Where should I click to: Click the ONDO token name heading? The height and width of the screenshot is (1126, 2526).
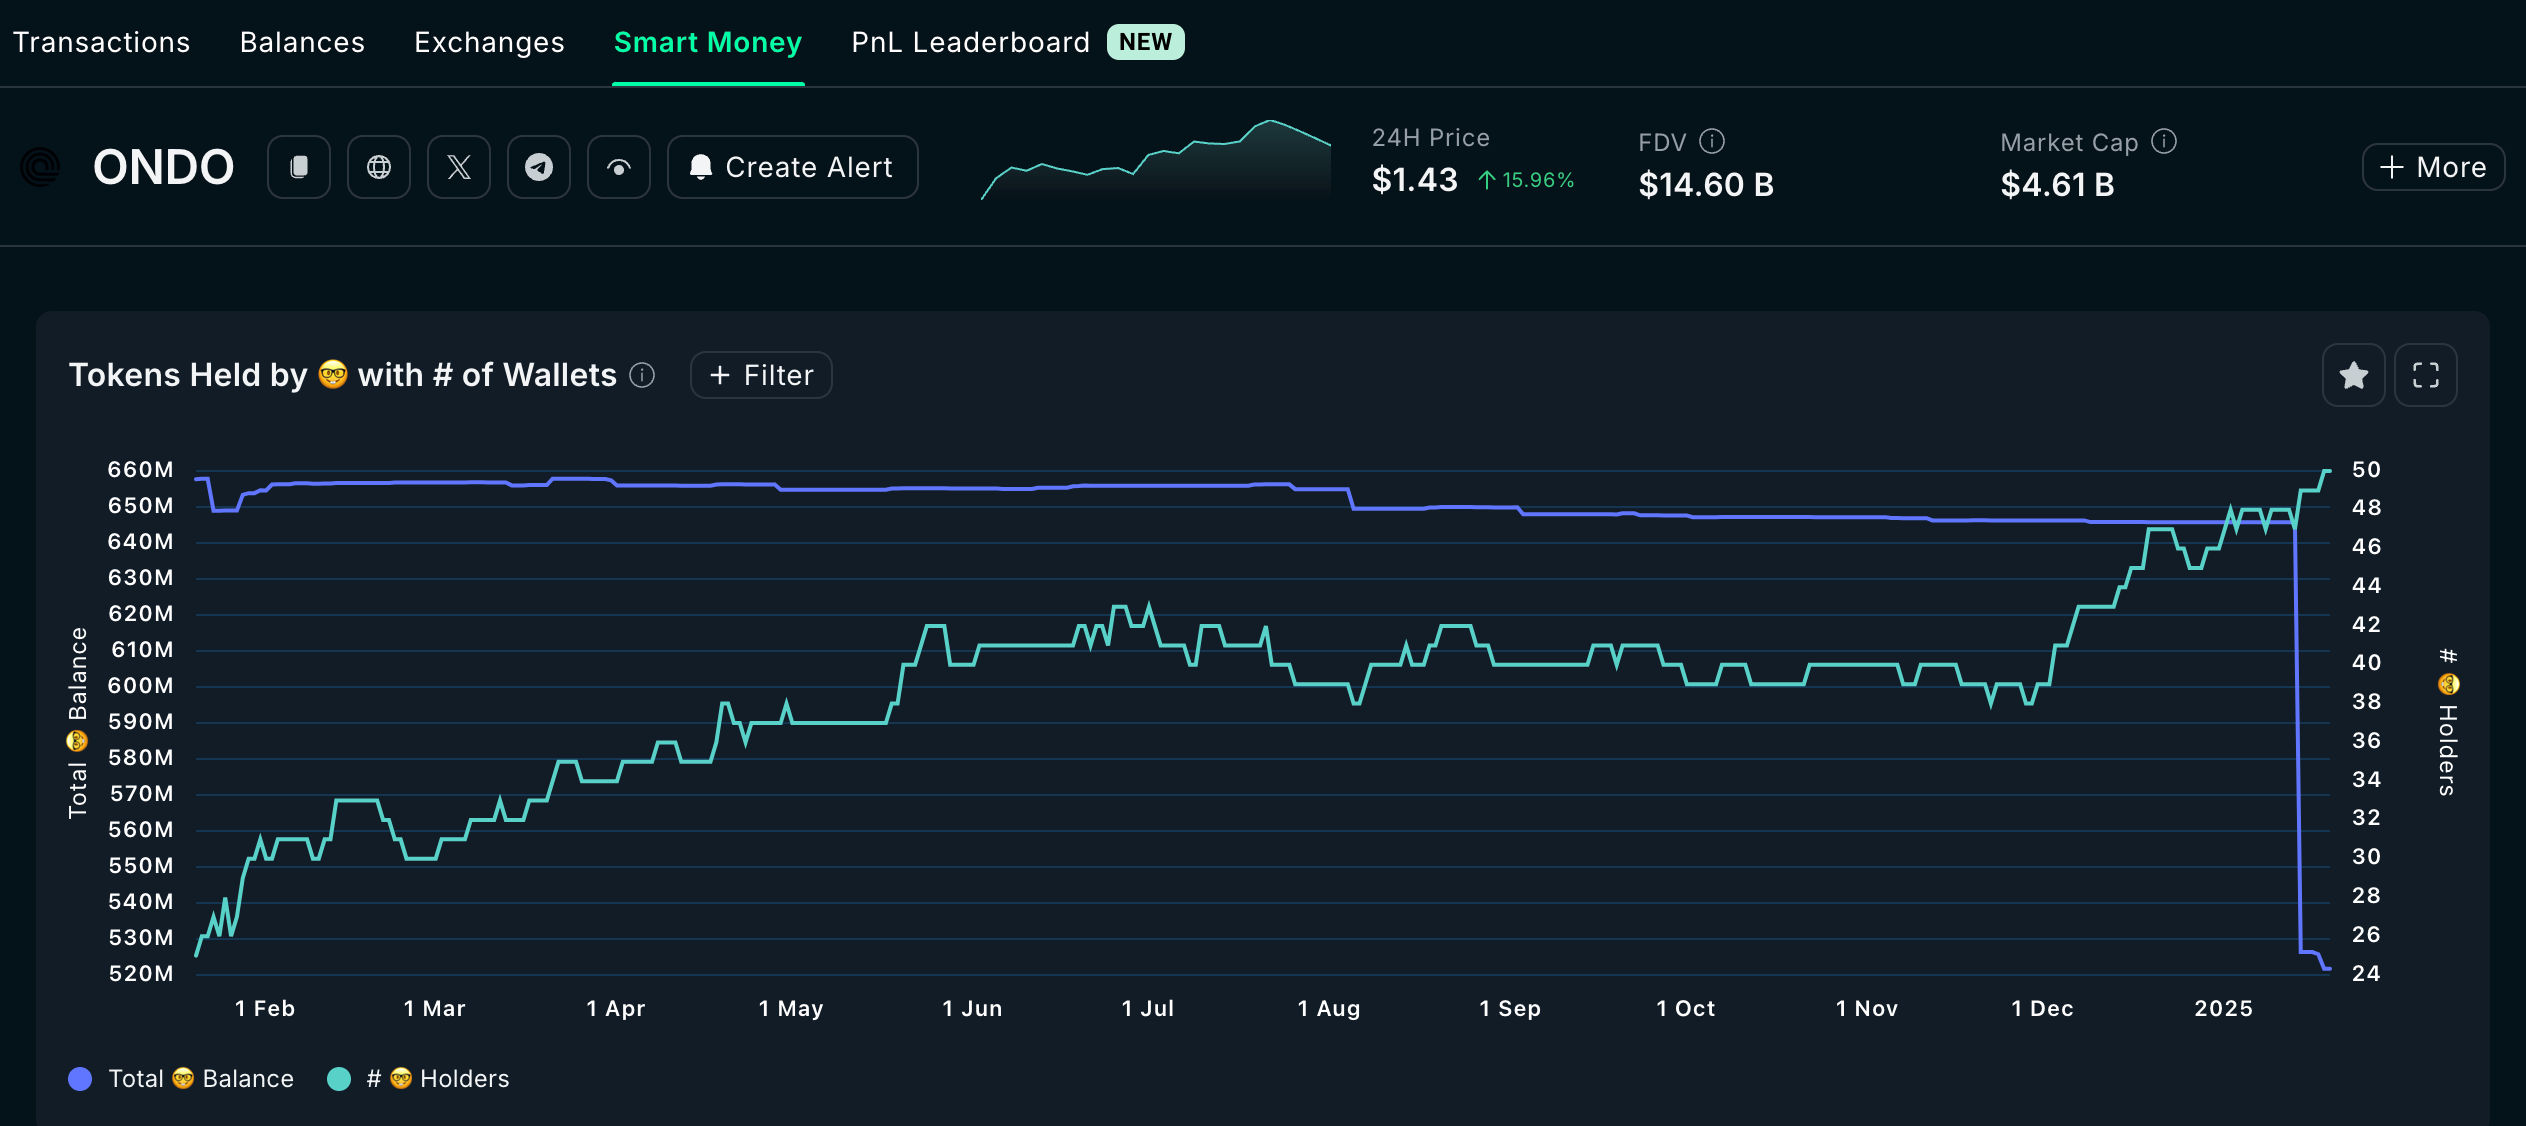pos(164,167)
